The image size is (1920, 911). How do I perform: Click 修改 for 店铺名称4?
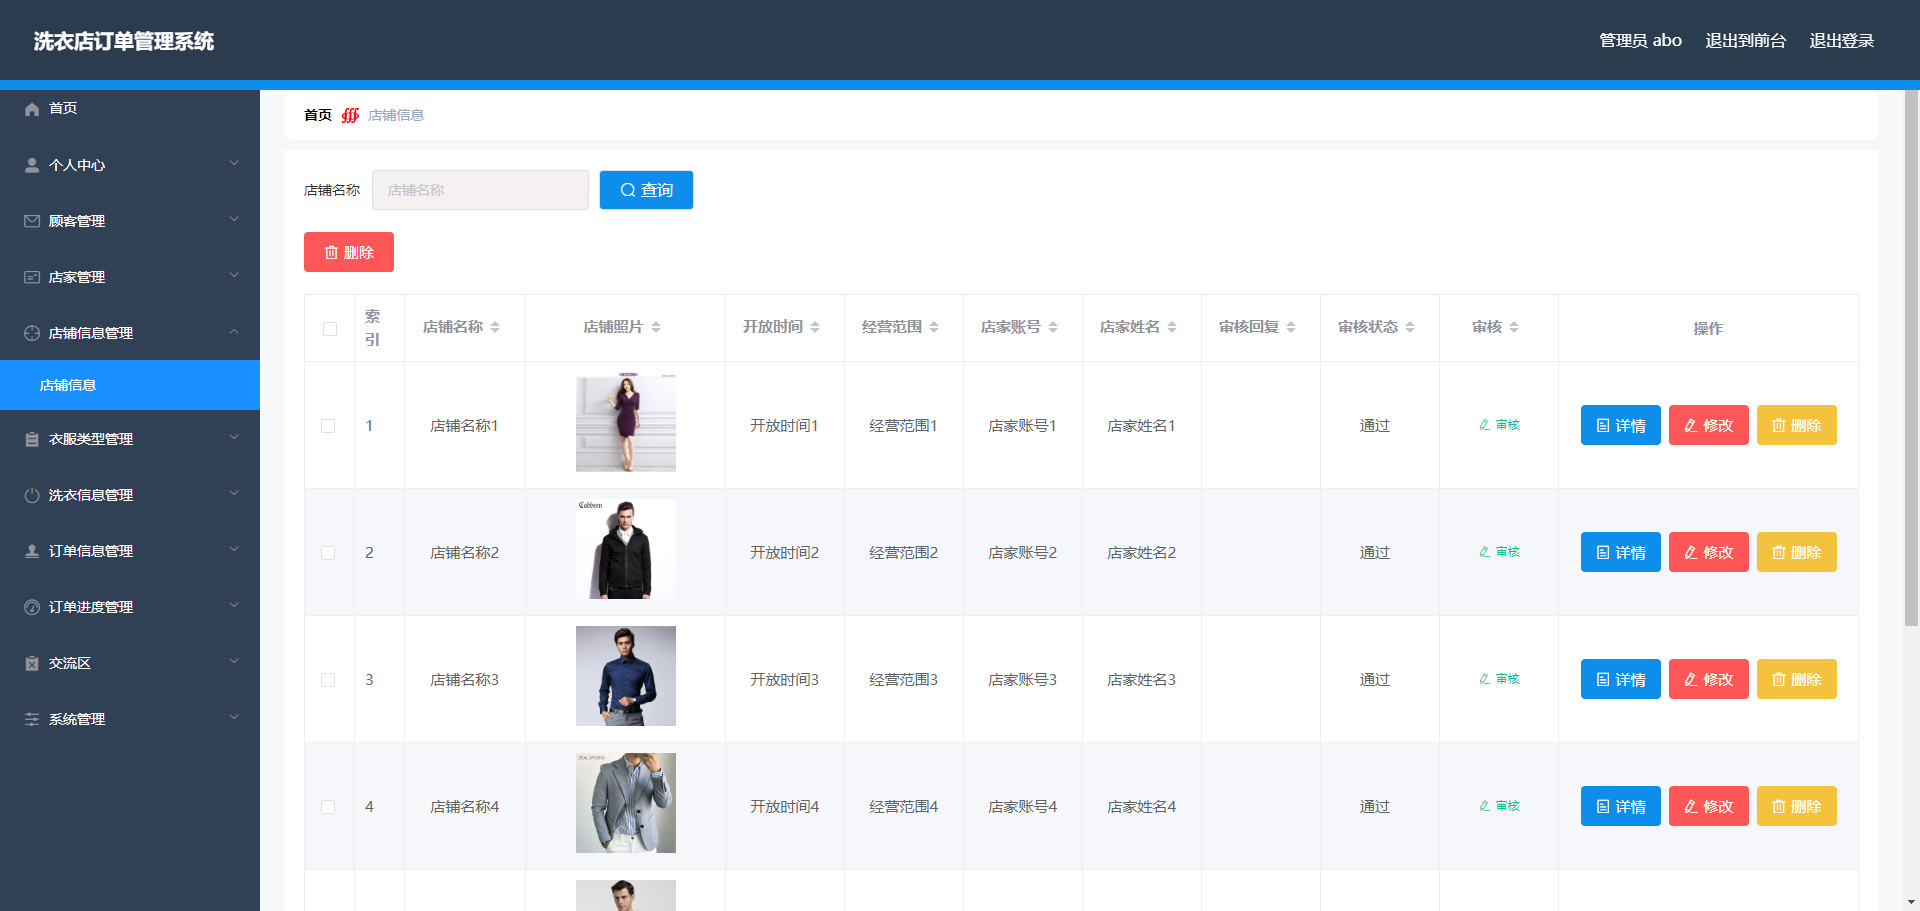point(1708,806)
